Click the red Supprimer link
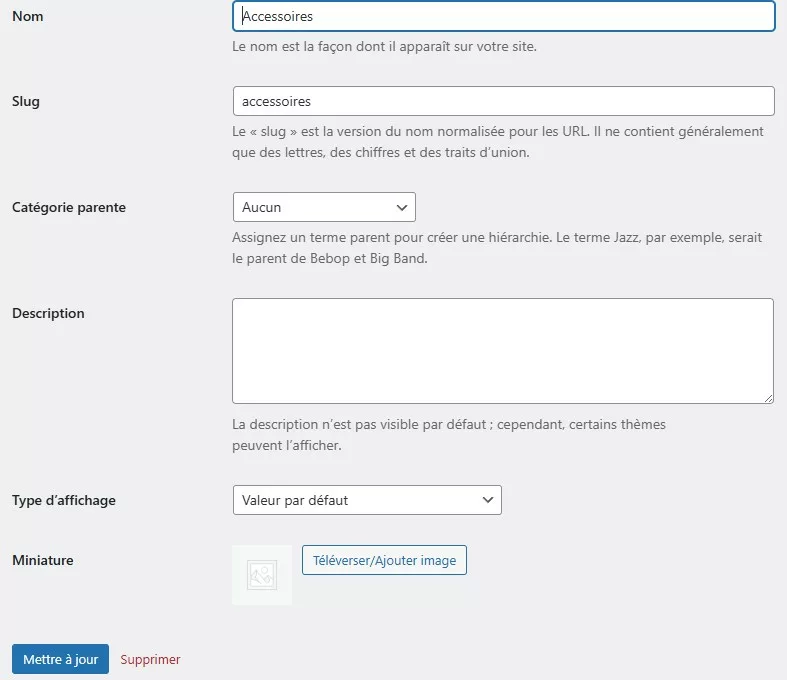Screen dimensions: 787x680 click(150, 659)
